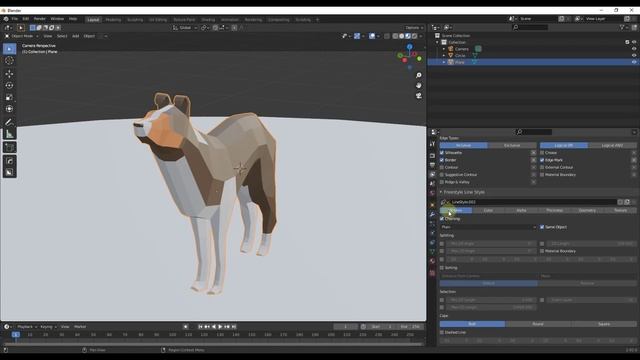Select the Move tool
Viewport: 640px width, 360px height.
(9, 74)
